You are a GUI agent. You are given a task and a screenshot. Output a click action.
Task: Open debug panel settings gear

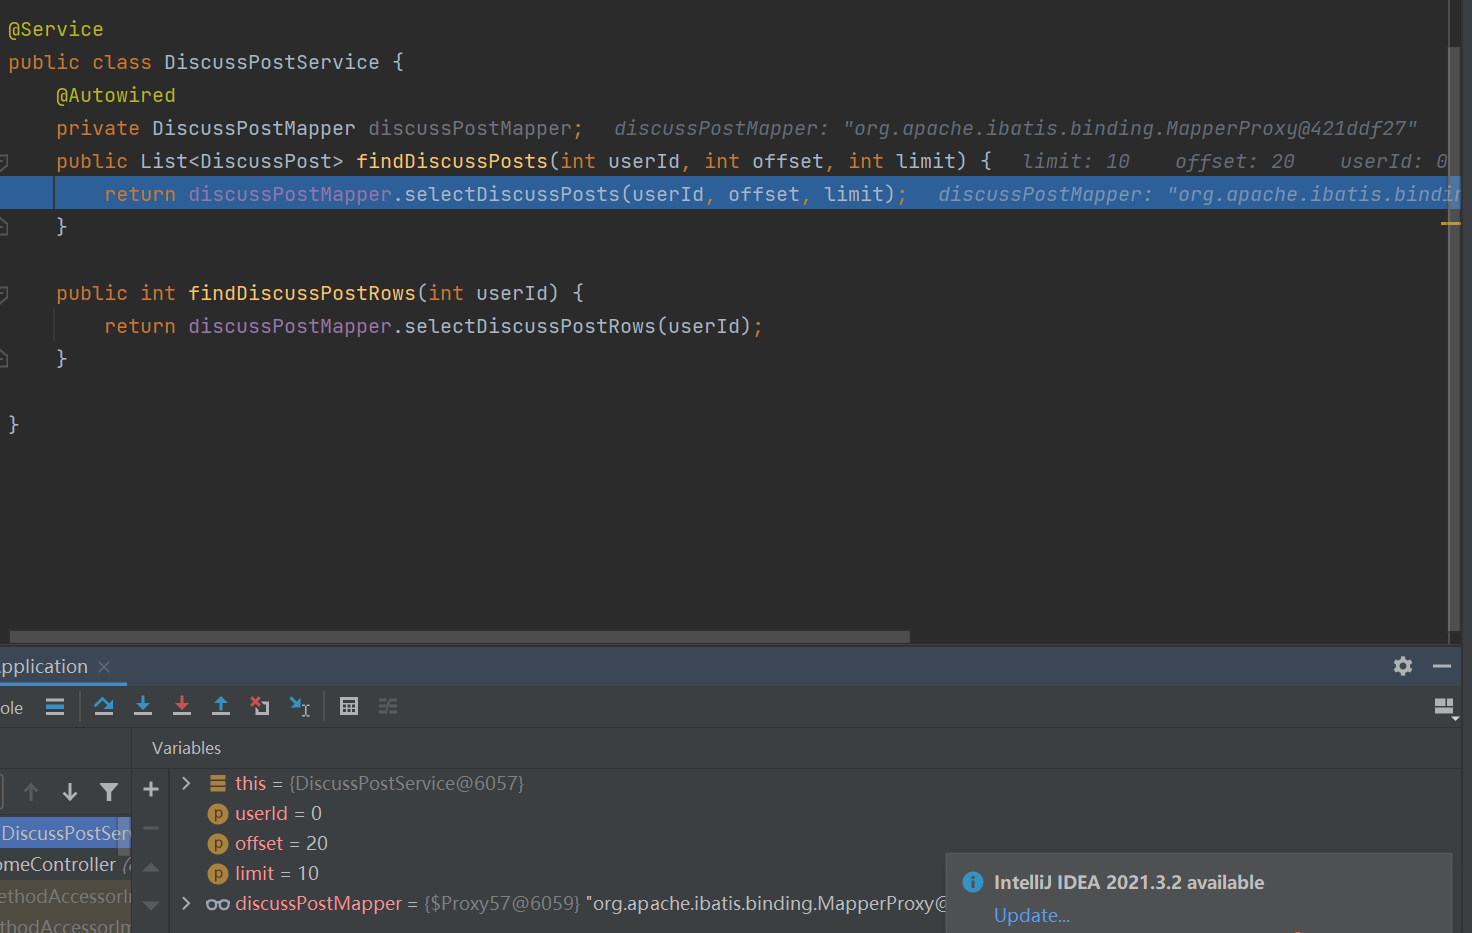tap(1403, 666)
